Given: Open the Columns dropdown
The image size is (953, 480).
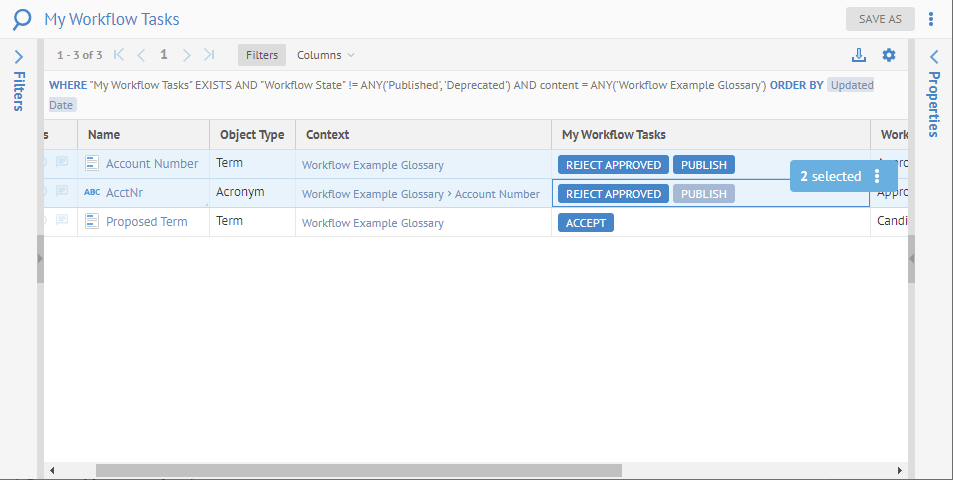Looking at the screenshot, I should pyautogui.click(x=326, y=55).
